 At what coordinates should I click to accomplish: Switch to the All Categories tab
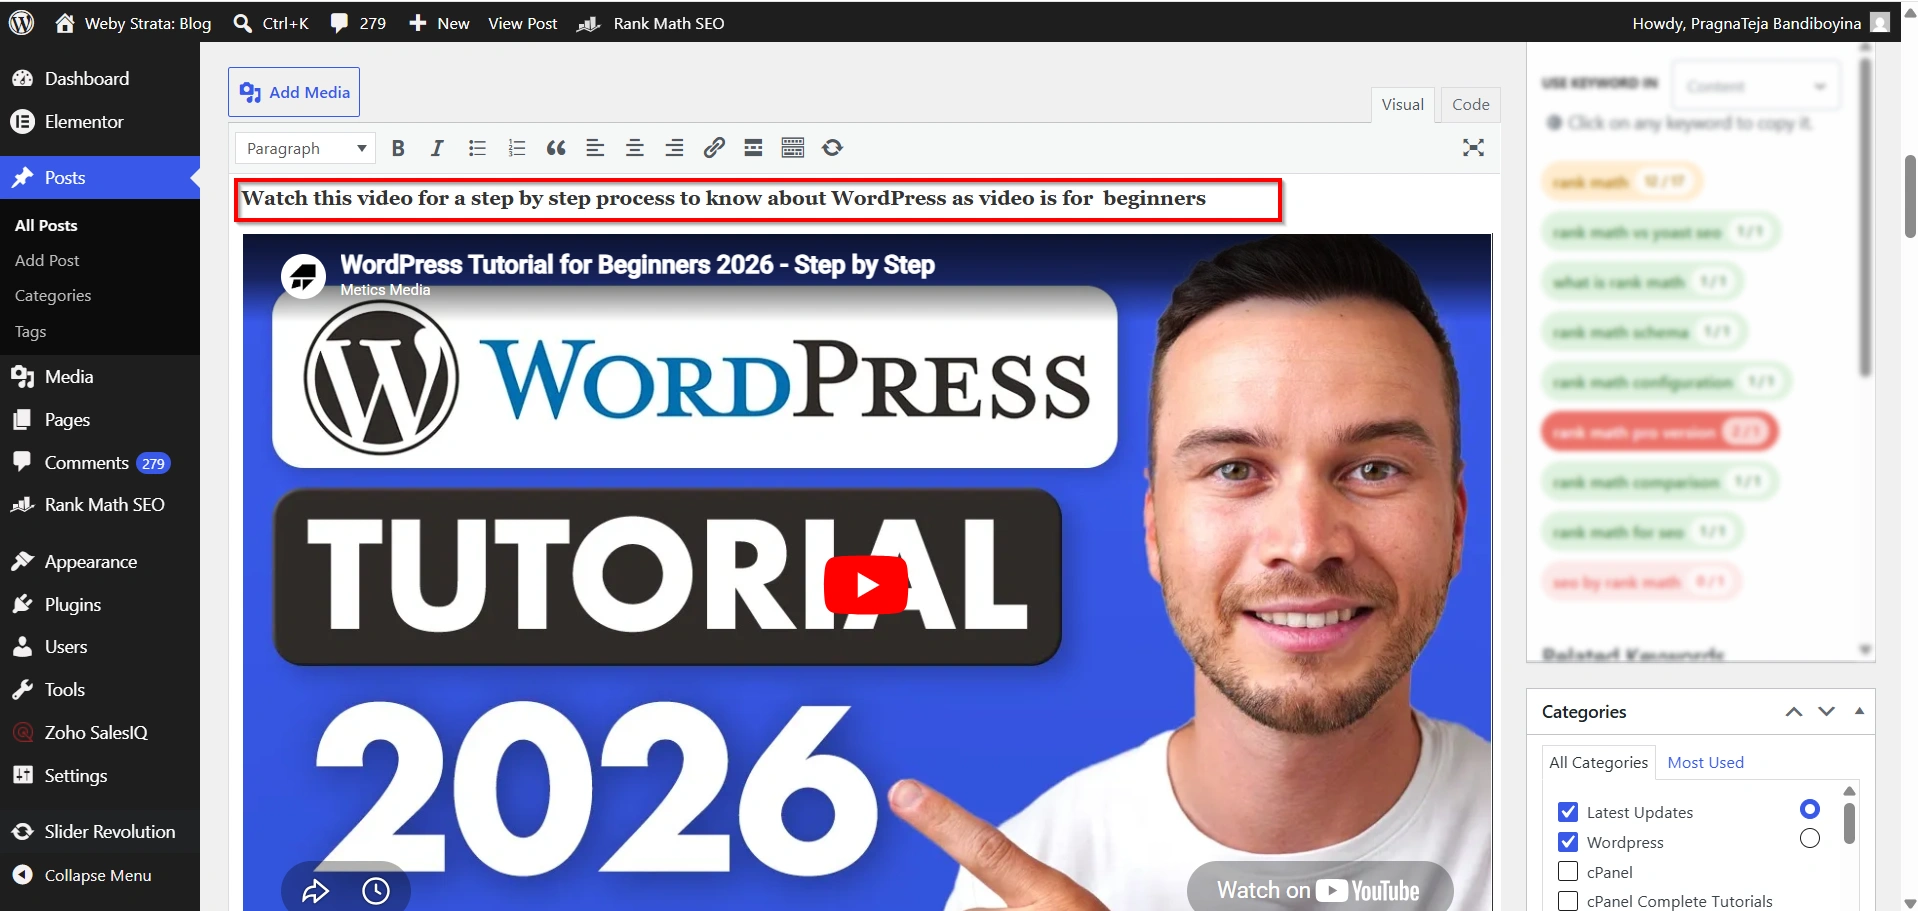[x=1598, y=762]
